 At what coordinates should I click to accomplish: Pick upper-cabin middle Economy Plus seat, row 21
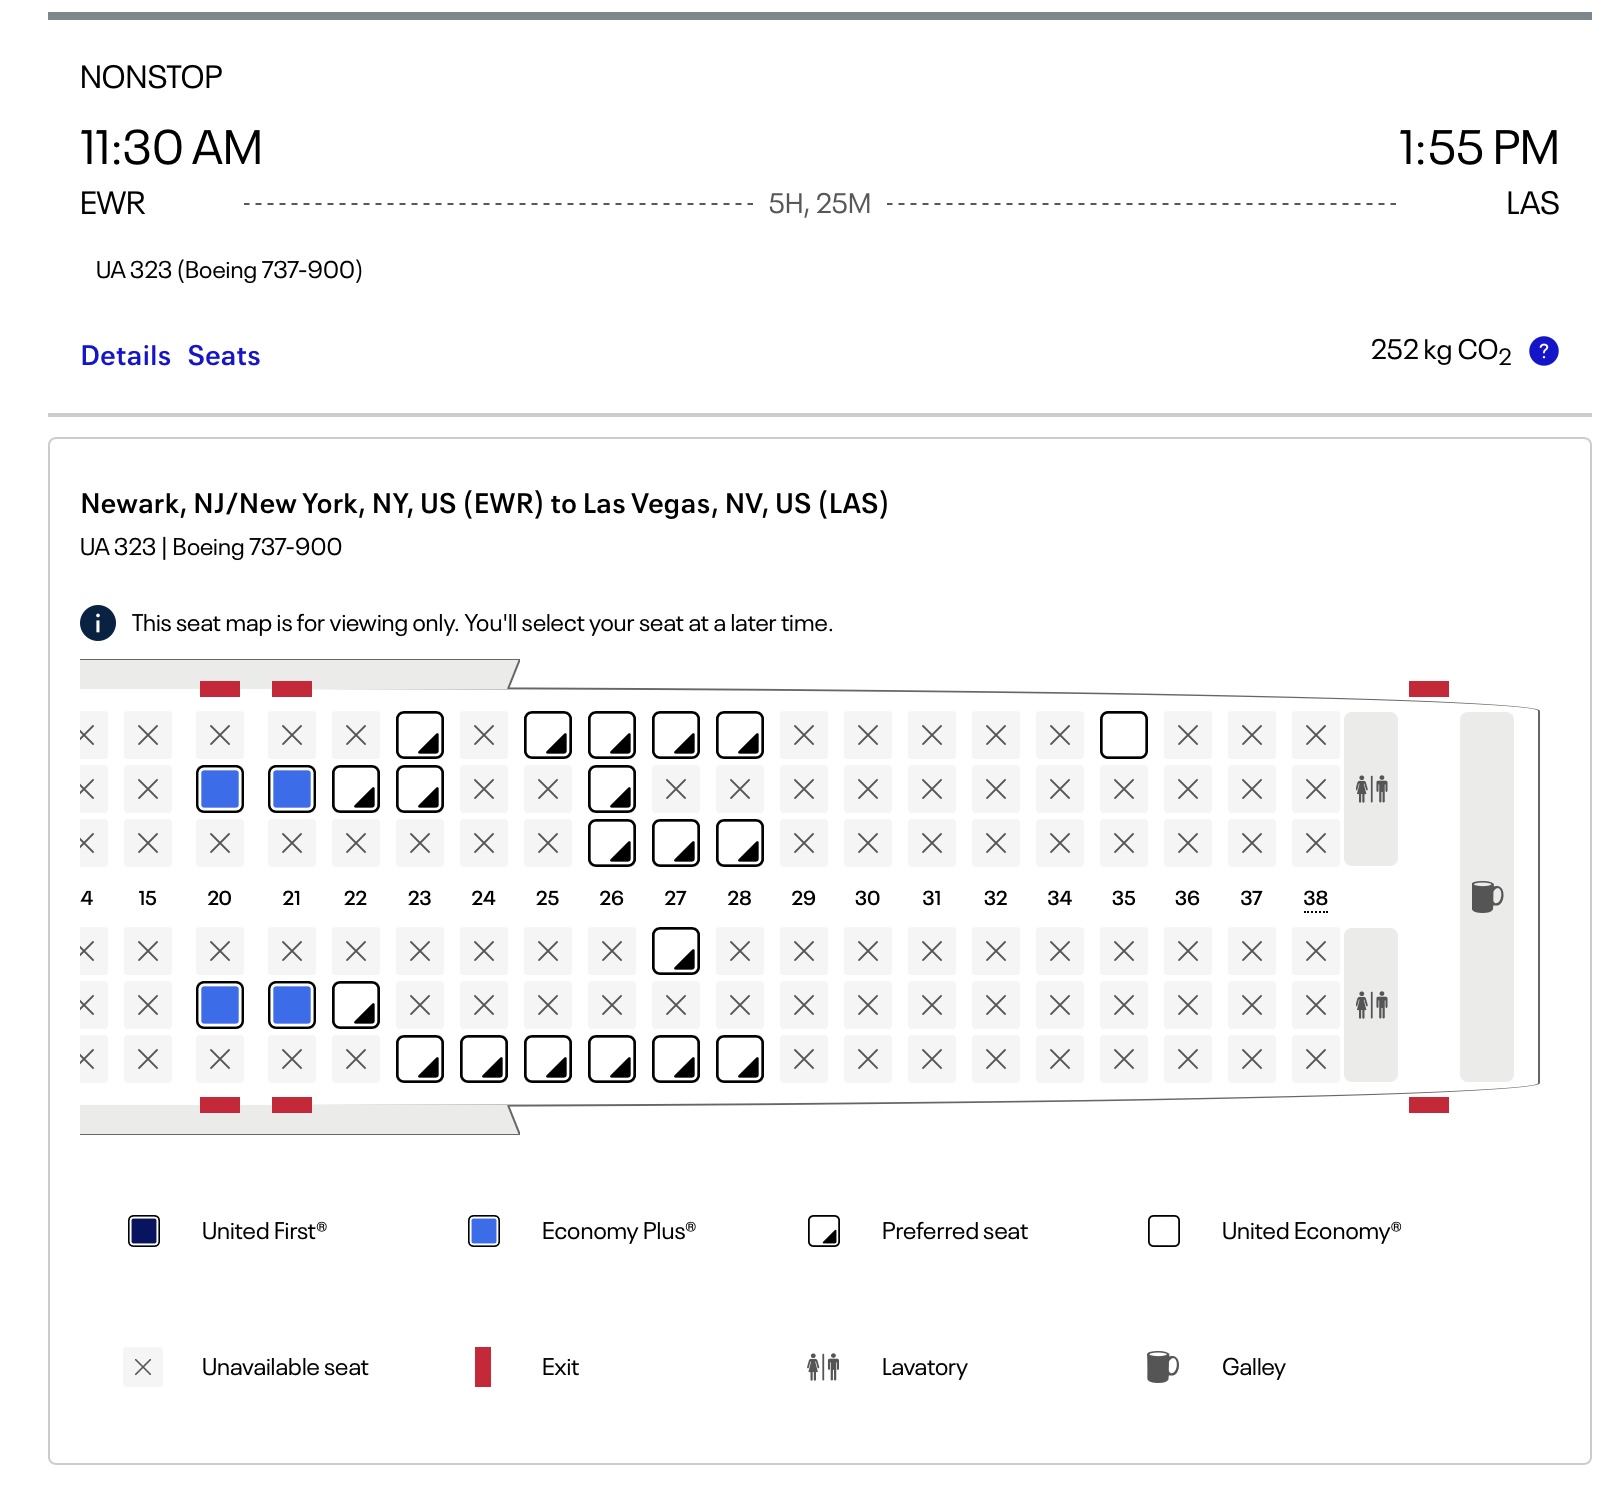(x=292, y=789)
